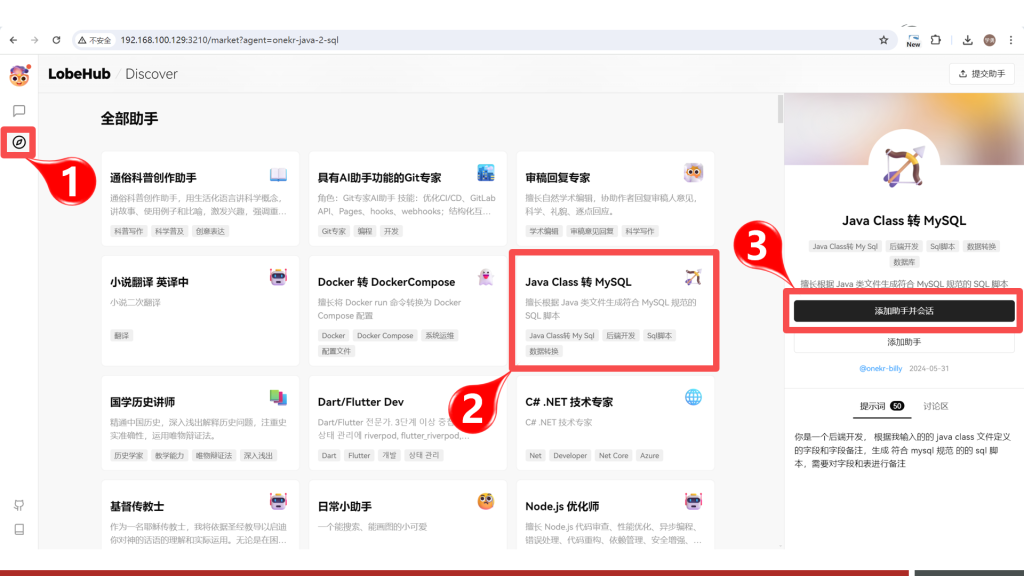Click the LobeHub avatar logo in sidebar
The height and width of the screenshot is (576, 1024).
coord(19,76)
